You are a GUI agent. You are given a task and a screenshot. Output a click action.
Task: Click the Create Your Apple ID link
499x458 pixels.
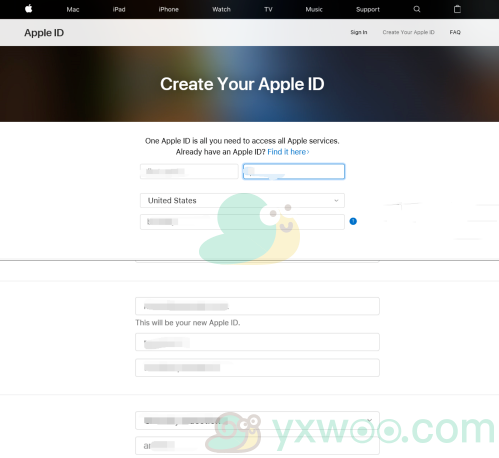(409, 32)
